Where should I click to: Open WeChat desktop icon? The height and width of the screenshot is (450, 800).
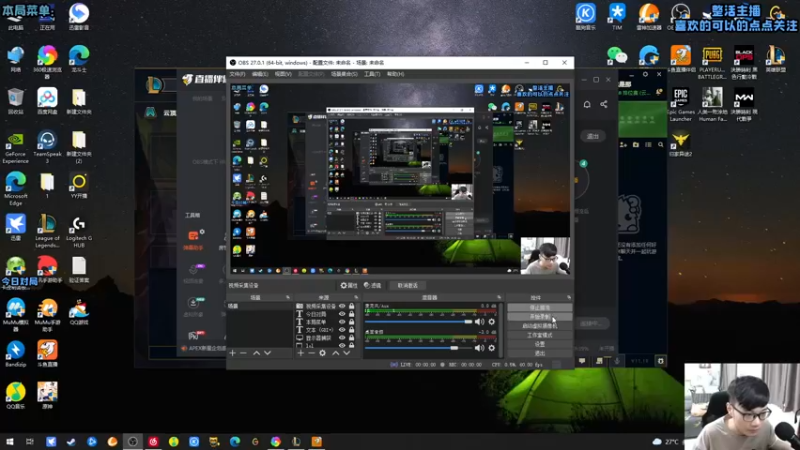click(x=617, y=56)
